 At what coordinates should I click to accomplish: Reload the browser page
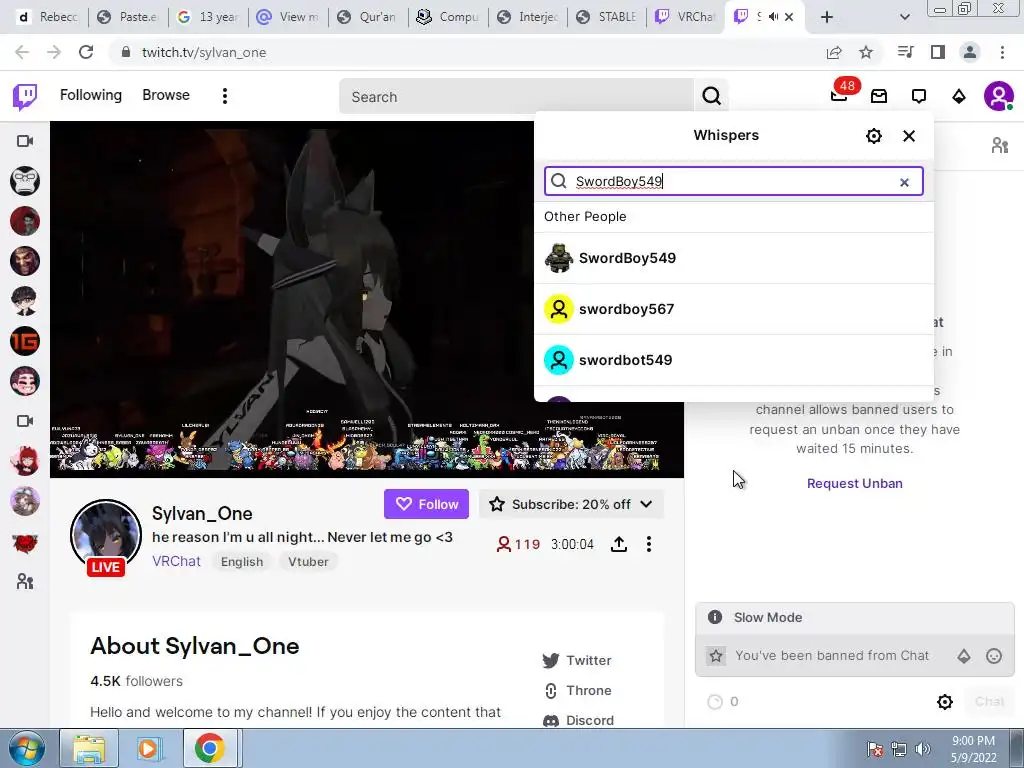point(86,52)
